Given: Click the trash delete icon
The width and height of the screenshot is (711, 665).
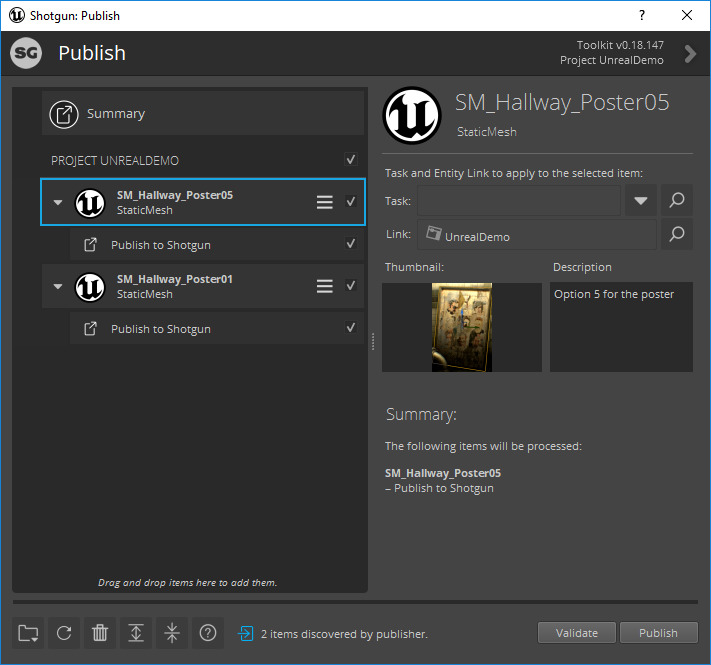Looking at the screenshot, I should pos(100,633).
